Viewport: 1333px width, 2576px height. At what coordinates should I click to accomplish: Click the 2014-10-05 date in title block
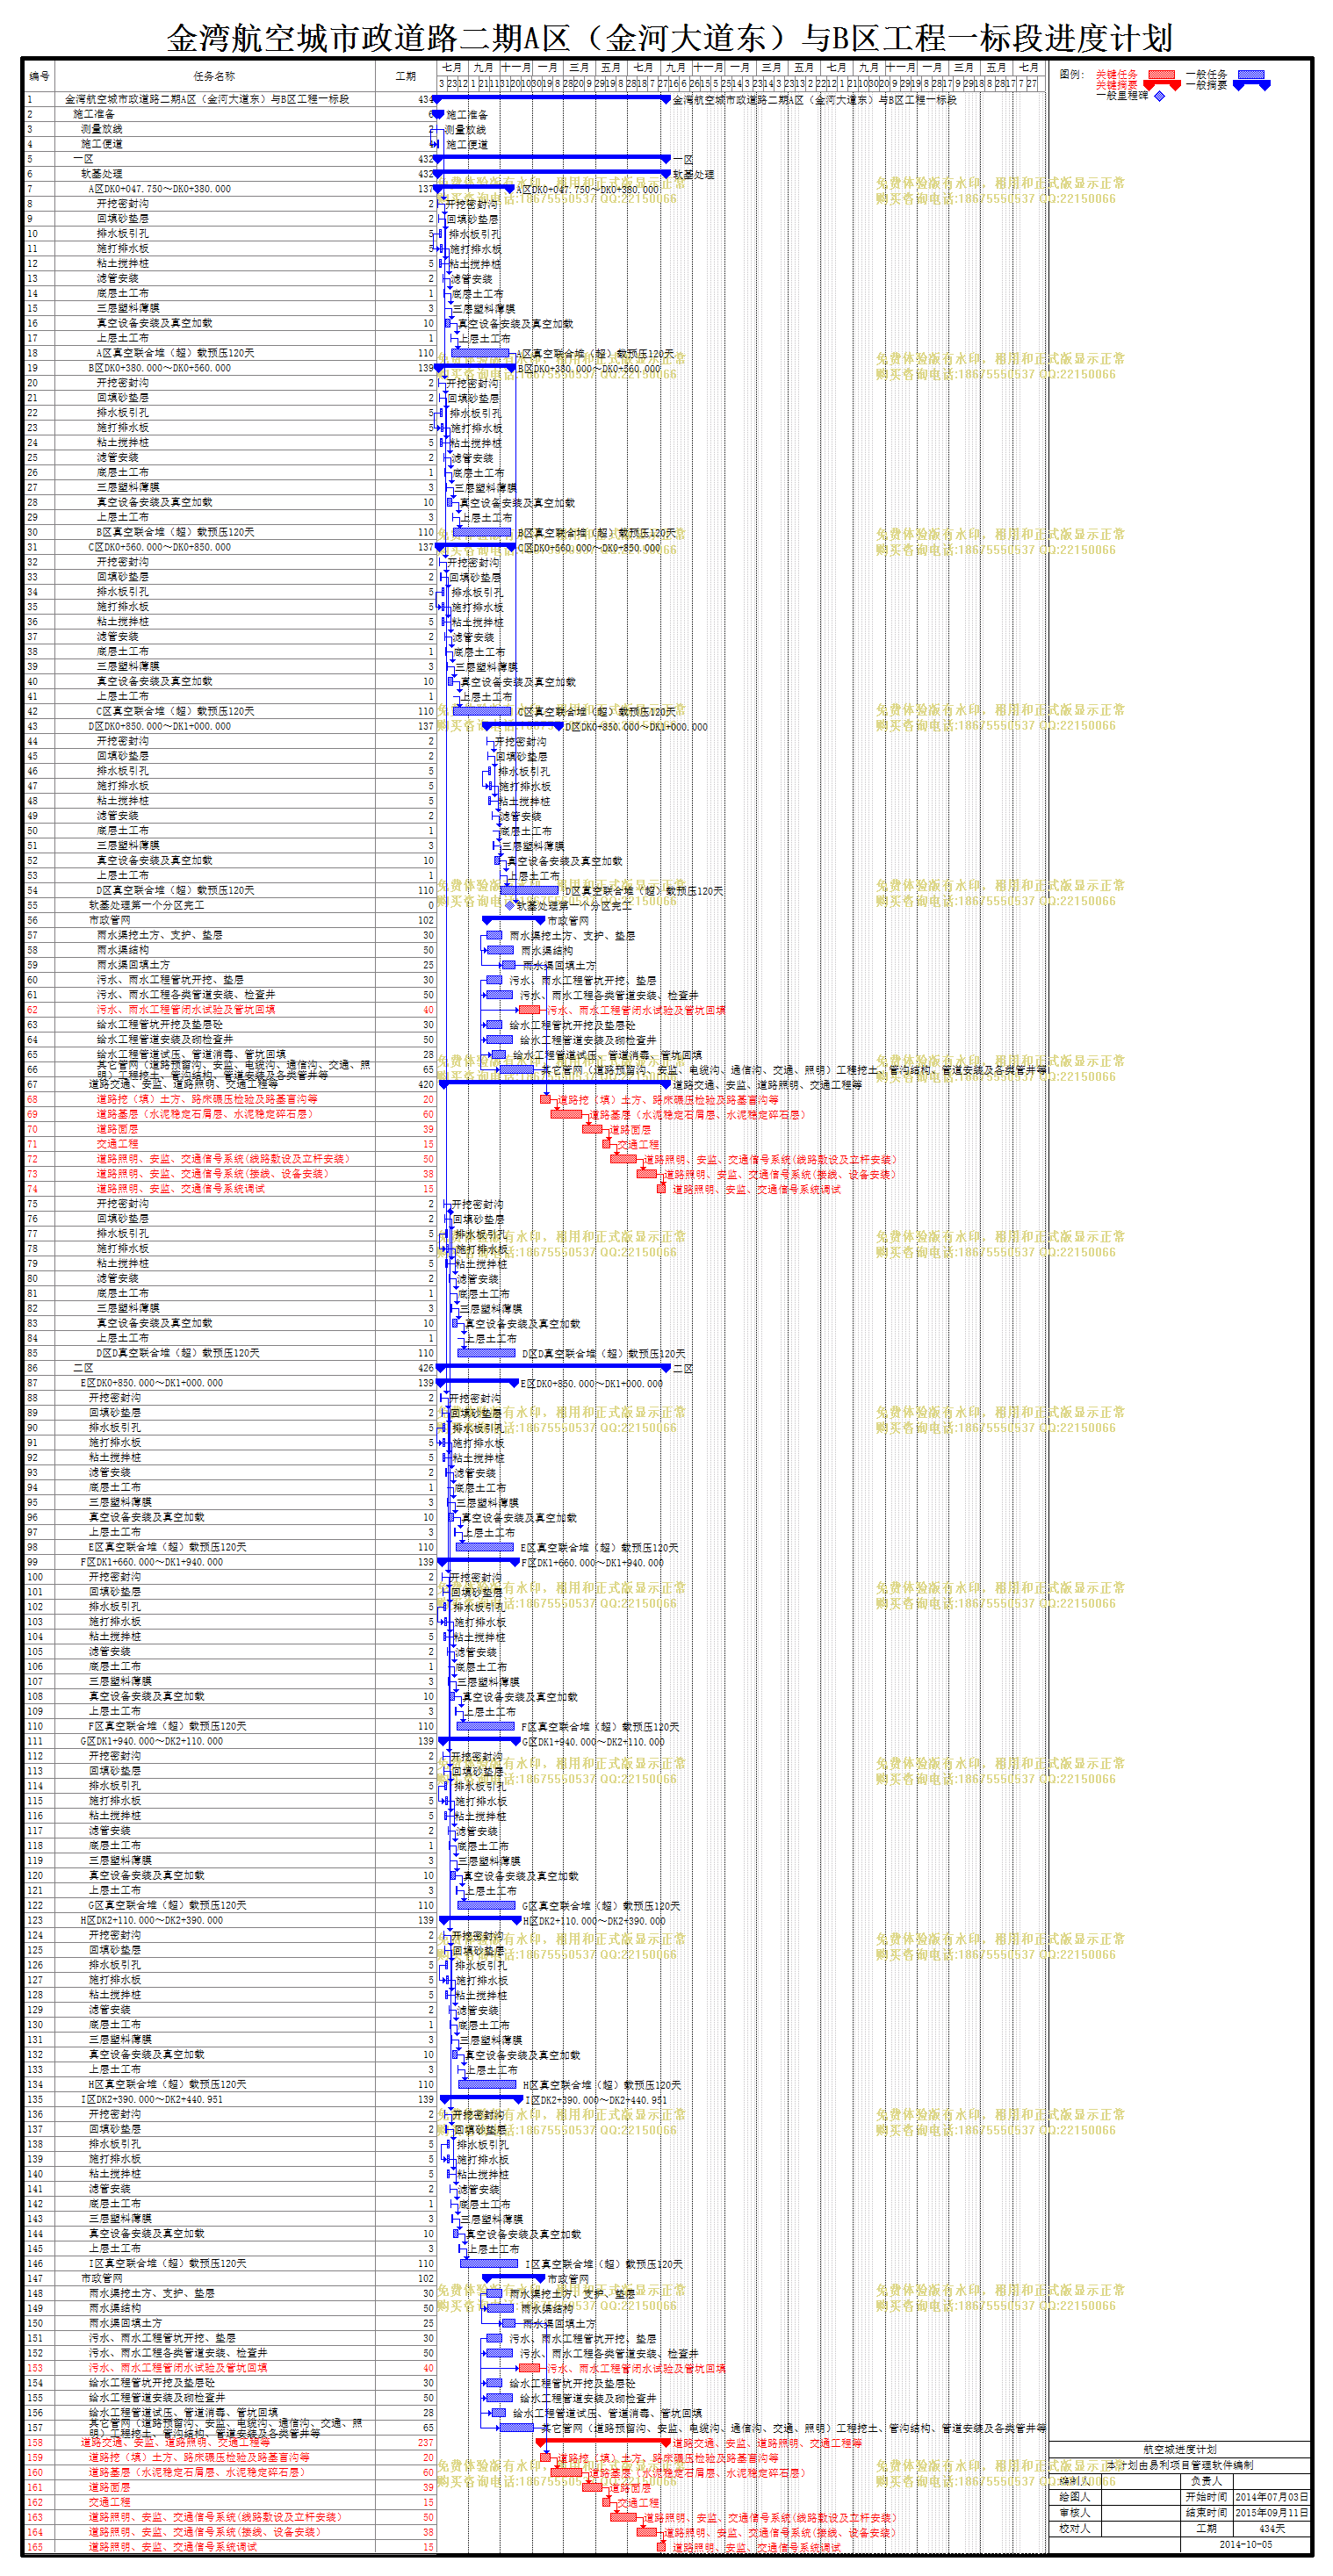[x=1245, y=2544]
